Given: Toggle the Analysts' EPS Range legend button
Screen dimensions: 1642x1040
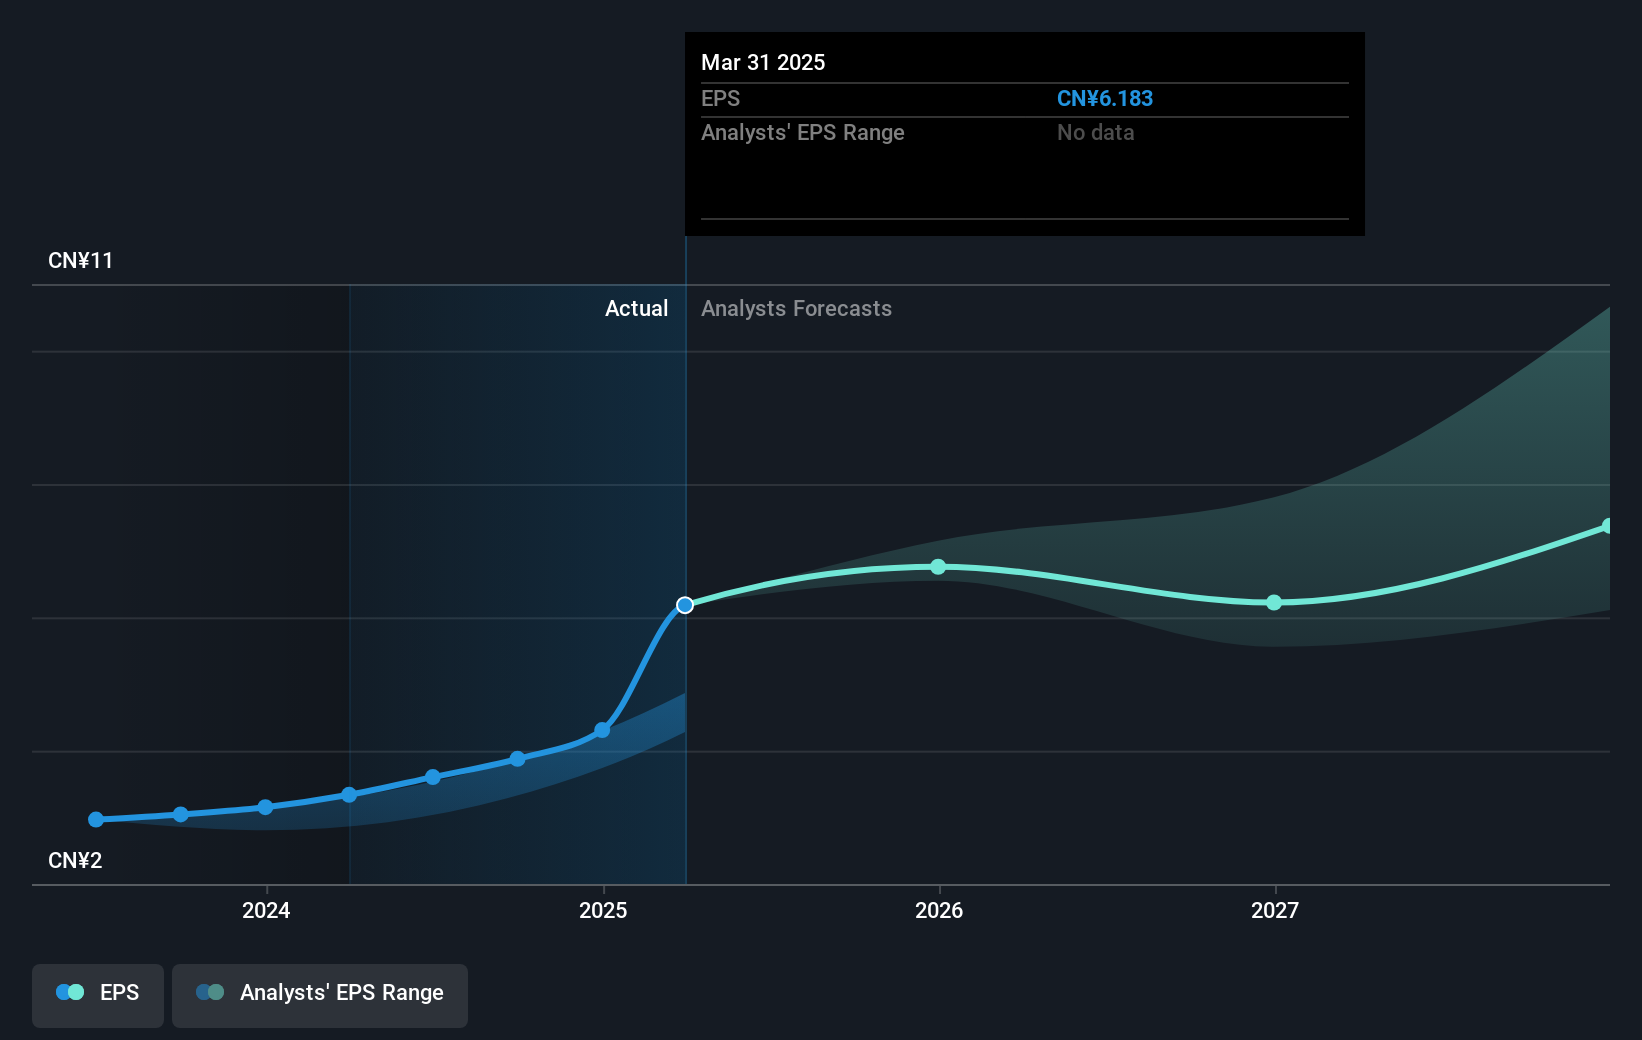Looking at the screenshot, I should click(x=320, y=995).
